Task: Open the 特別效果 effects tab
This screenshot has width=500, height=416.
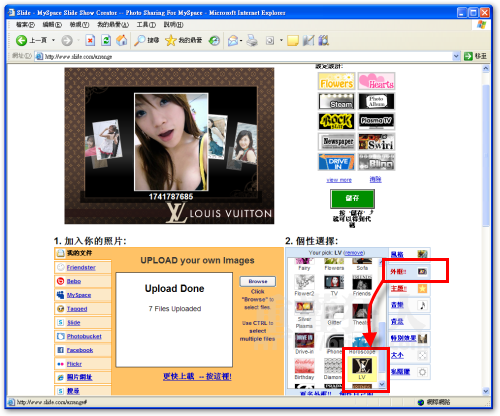Action: [x=409, y=338]
